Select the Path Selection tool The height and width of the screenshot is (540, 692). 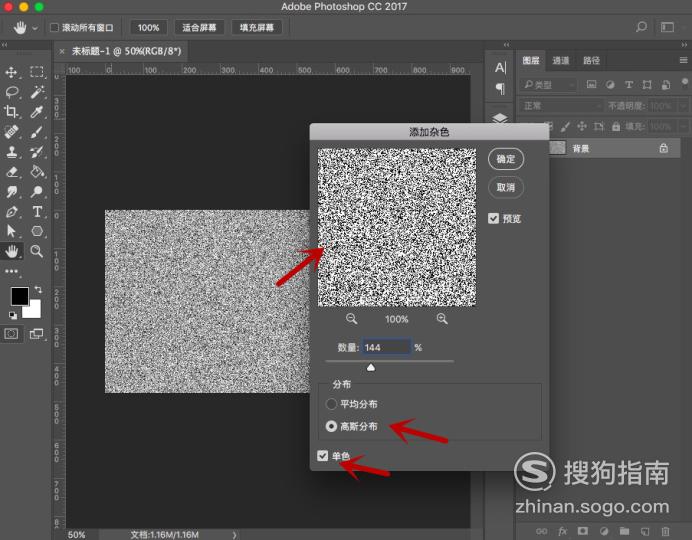coord(11,231)
